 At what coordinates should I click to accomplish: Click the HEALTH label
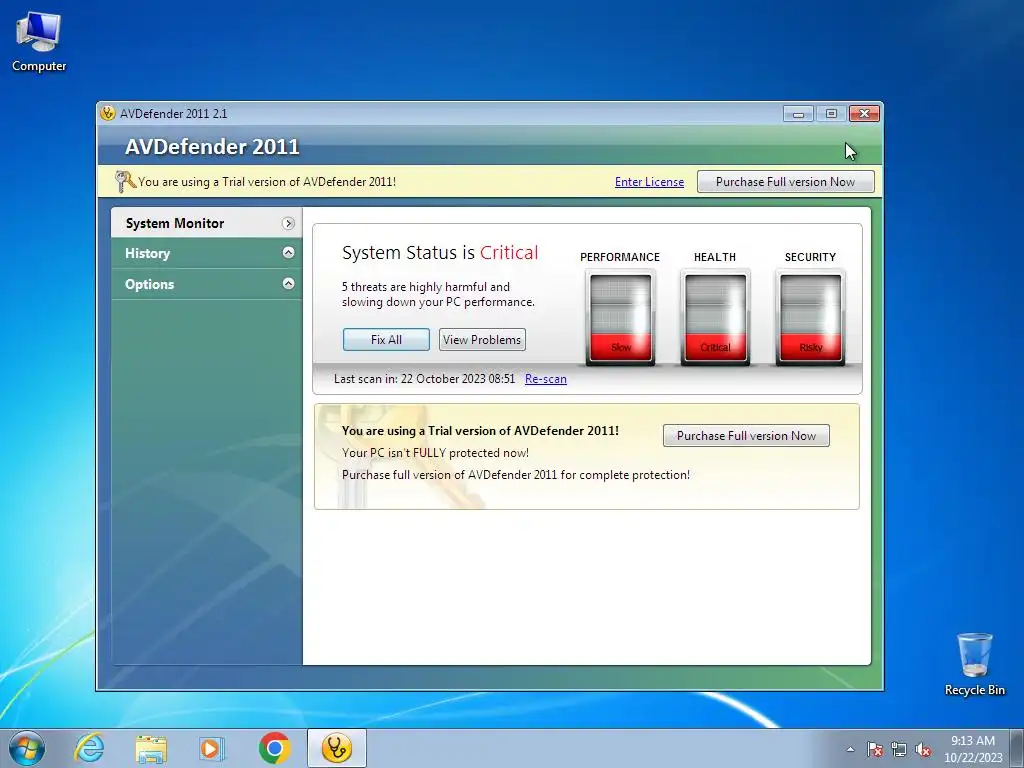click(x=715, y=257)
